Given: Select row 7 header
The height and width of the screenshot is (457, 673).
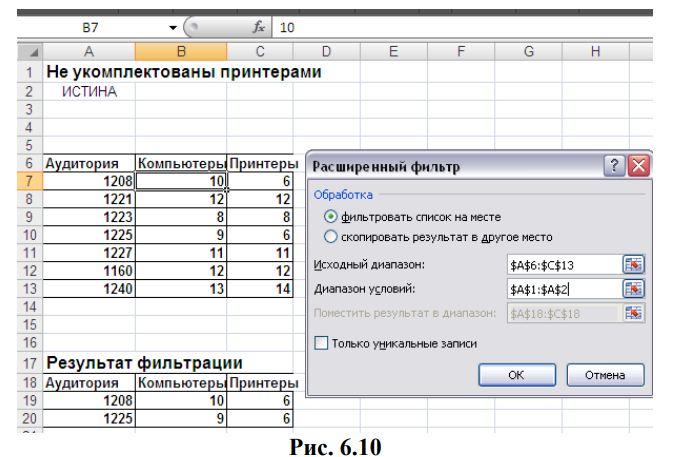Looking at the screenshot, I should click(x=30, y=182).
